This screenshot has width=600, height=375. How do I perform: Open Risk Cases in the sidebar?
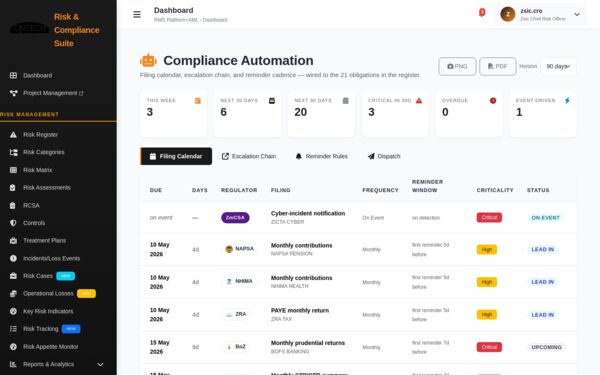point(38,276)
